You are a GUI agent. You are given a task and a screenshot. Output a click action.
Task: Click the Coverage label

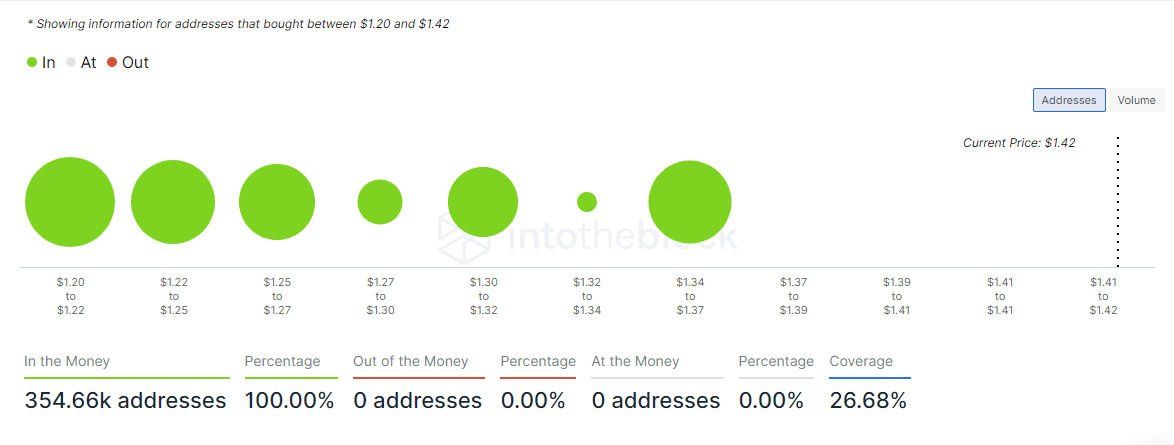[x=861, y=361]
